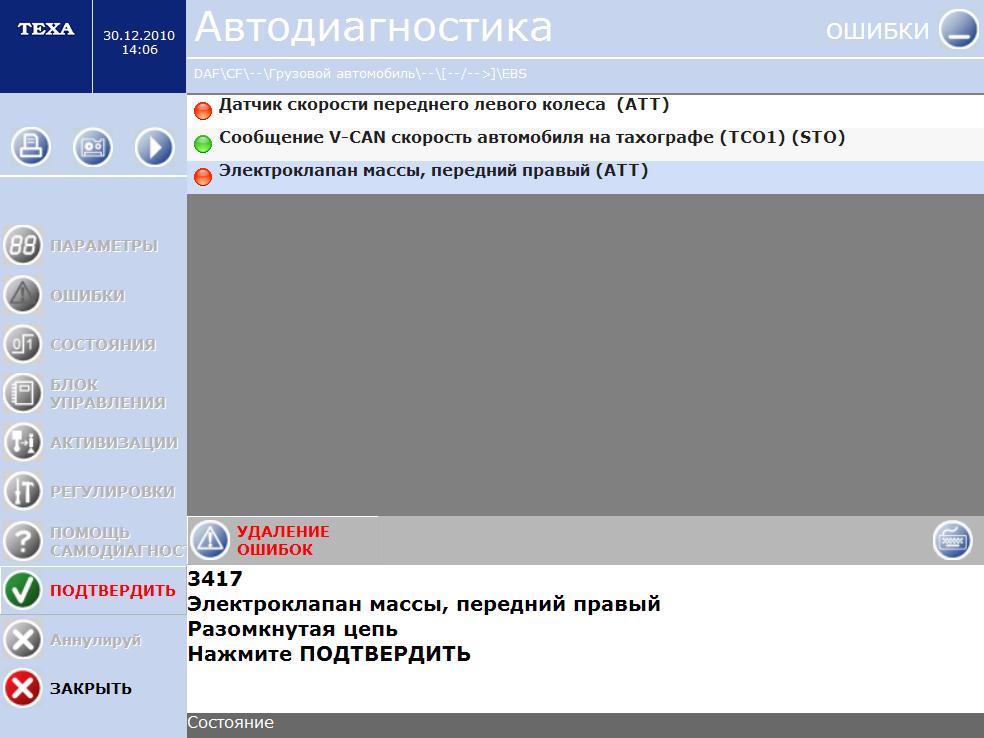This screenshot has width=984, height=738.
Task: Click the УДАЛЕНИЕ ОШИБОК red heading
Action: tap(283, 540)
